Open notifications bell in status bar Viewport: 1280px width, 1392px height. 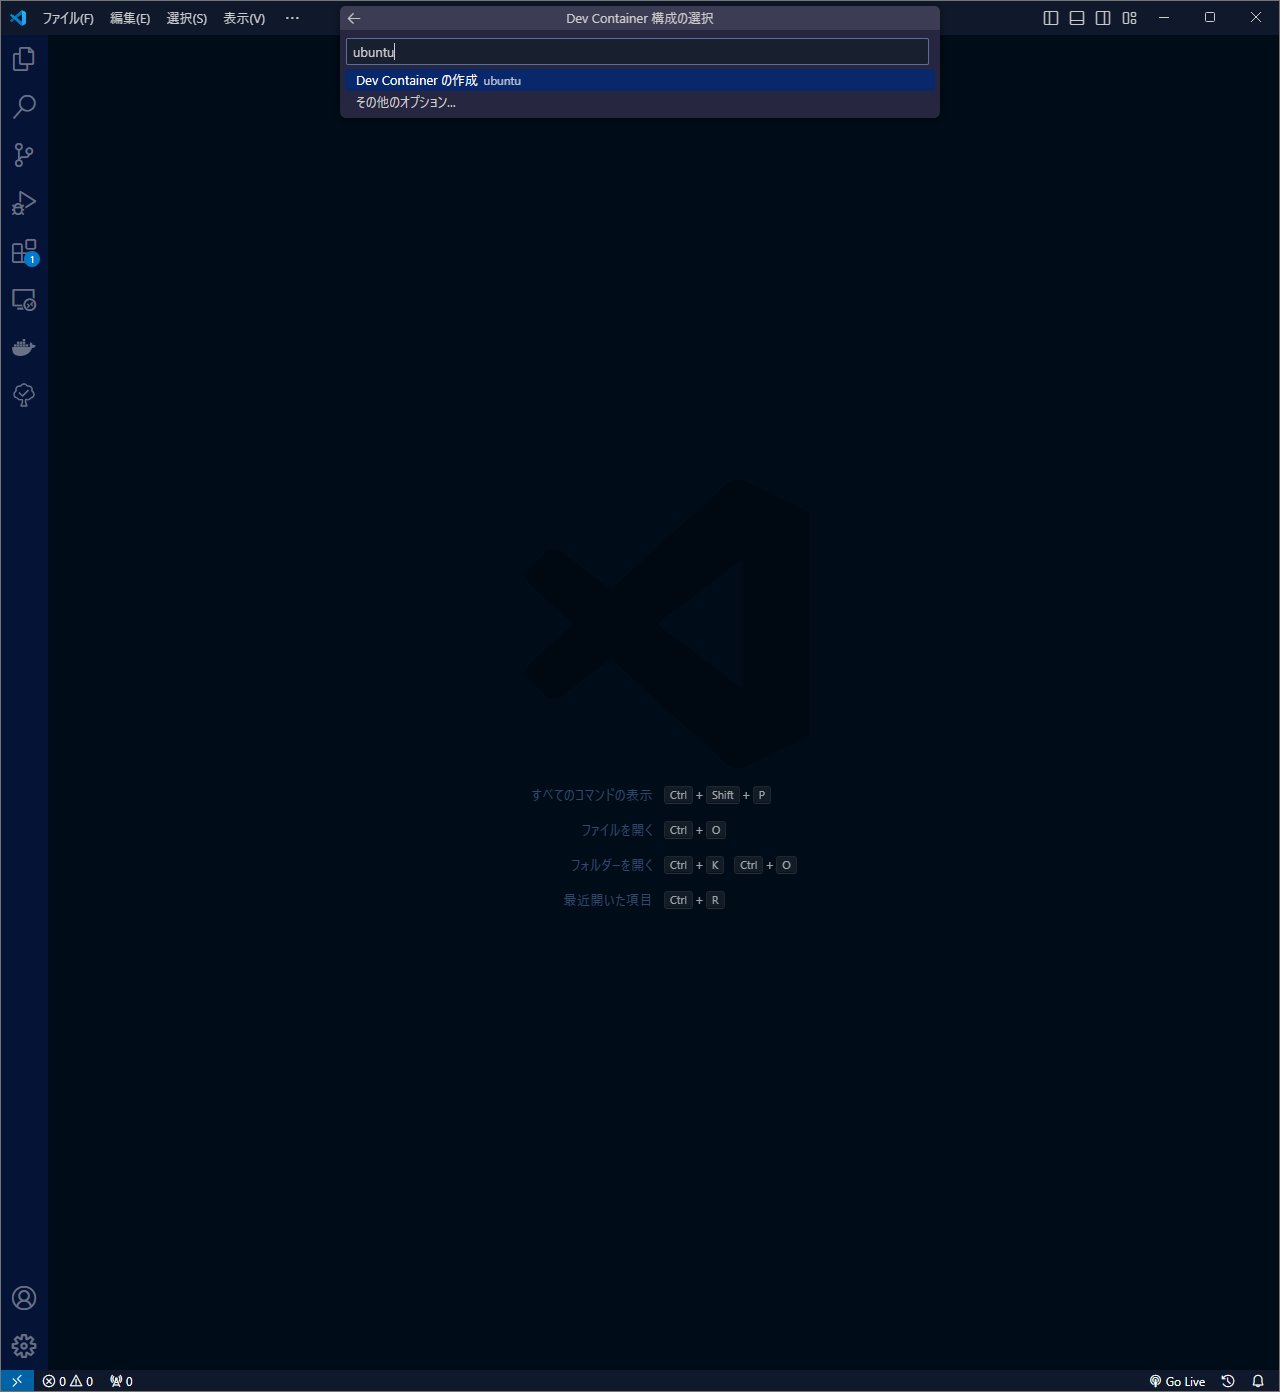pyautogui.click(x=1258, y=1381)
